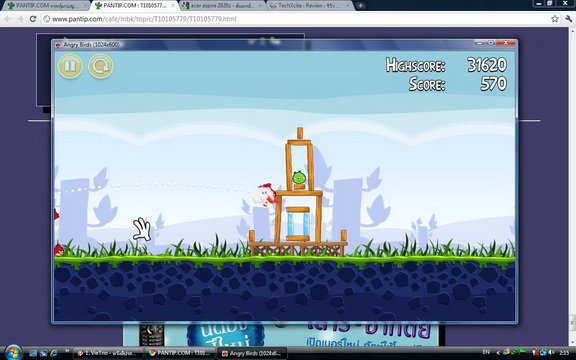Switch to the TechXcite Review tab
Screen dimensions: 576x360
pos(310,6)
